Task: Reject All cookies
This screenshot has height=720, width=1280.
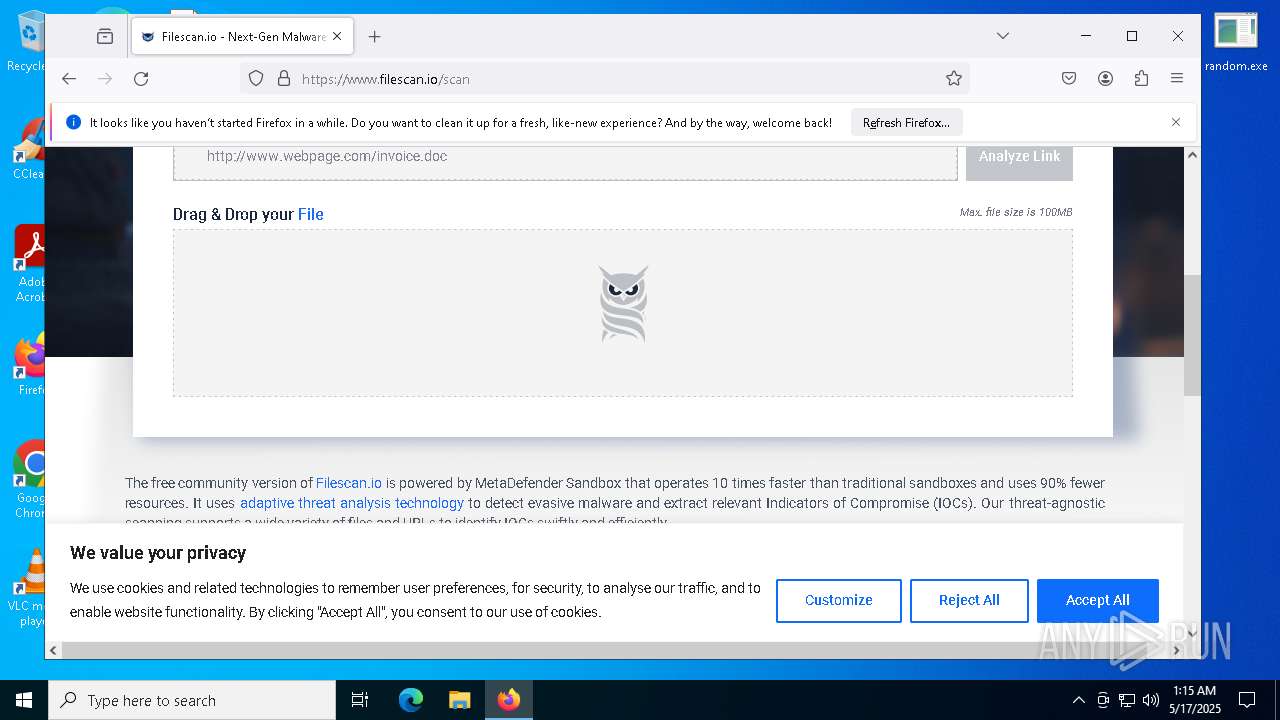Action: pos(969,600)
